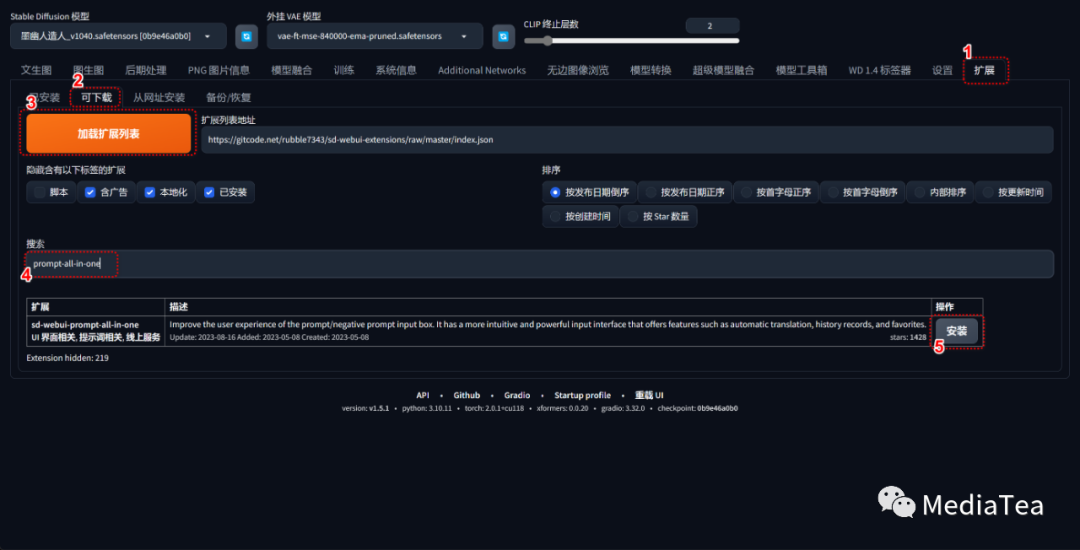Click the sd-webui-prompt-all-in-one extension name
1080x550 pixels.
(85, 324)
